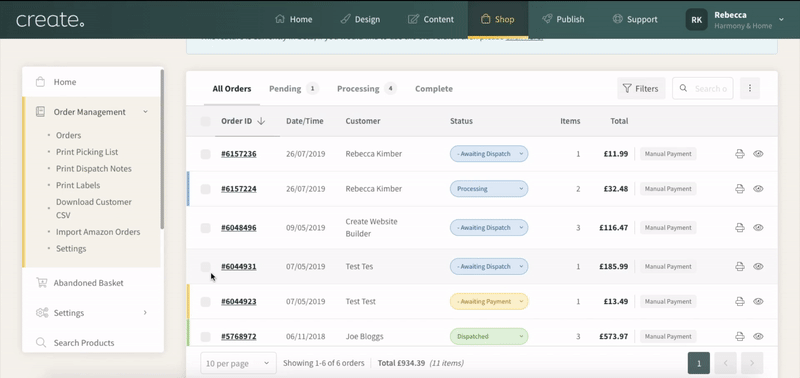Open Print Dispatch Notes
Screen dimensions: 800x378
click(93, 168)
